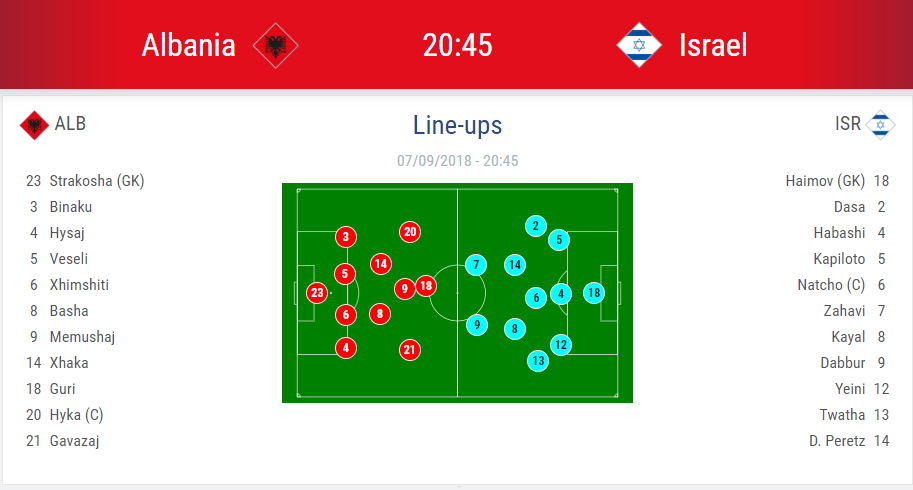The height and width of the screenshot is (490, 913).
Task: Click red player marker number 14
Action: tap(381, 264)
